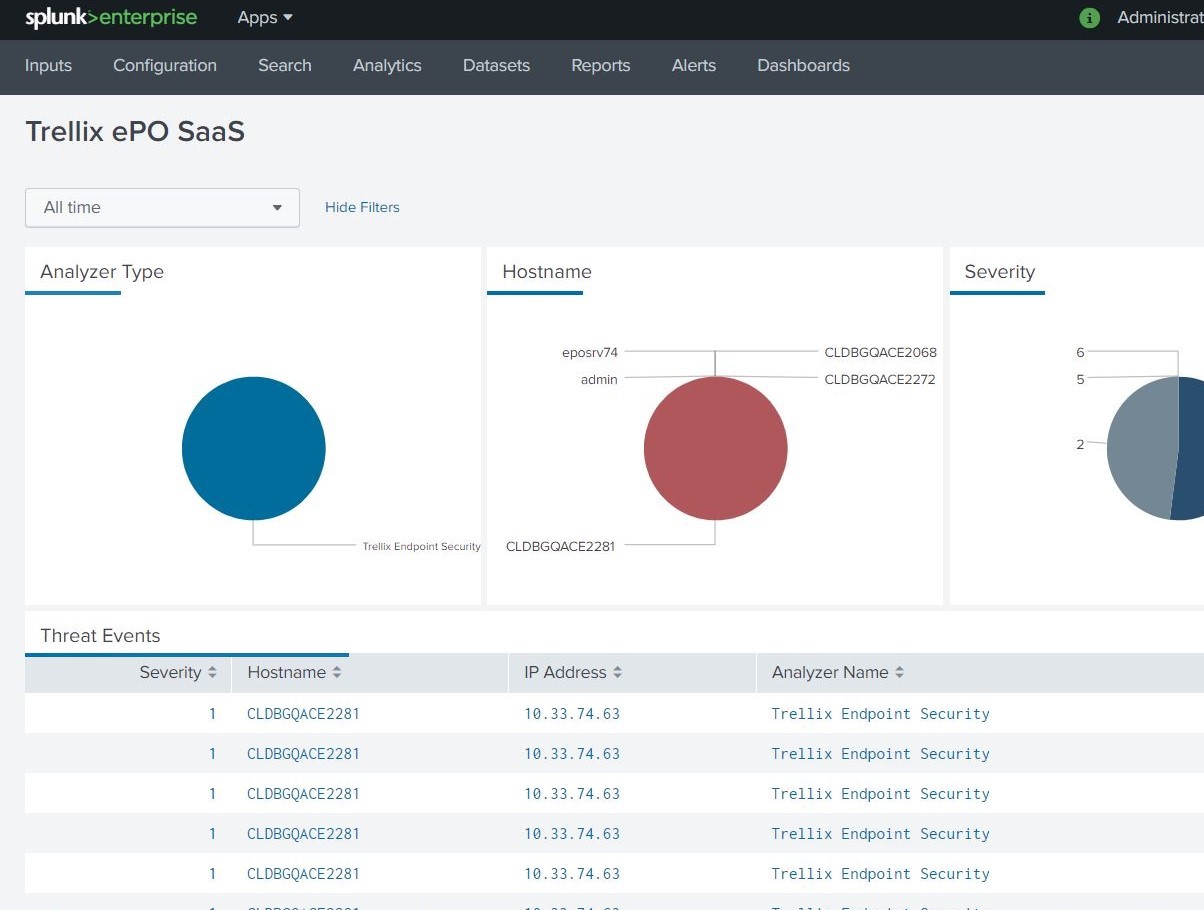This screenshot has width=1204, height=910.
Task: Click the Splunk enterprise logo
Action: tap(111, 18)
